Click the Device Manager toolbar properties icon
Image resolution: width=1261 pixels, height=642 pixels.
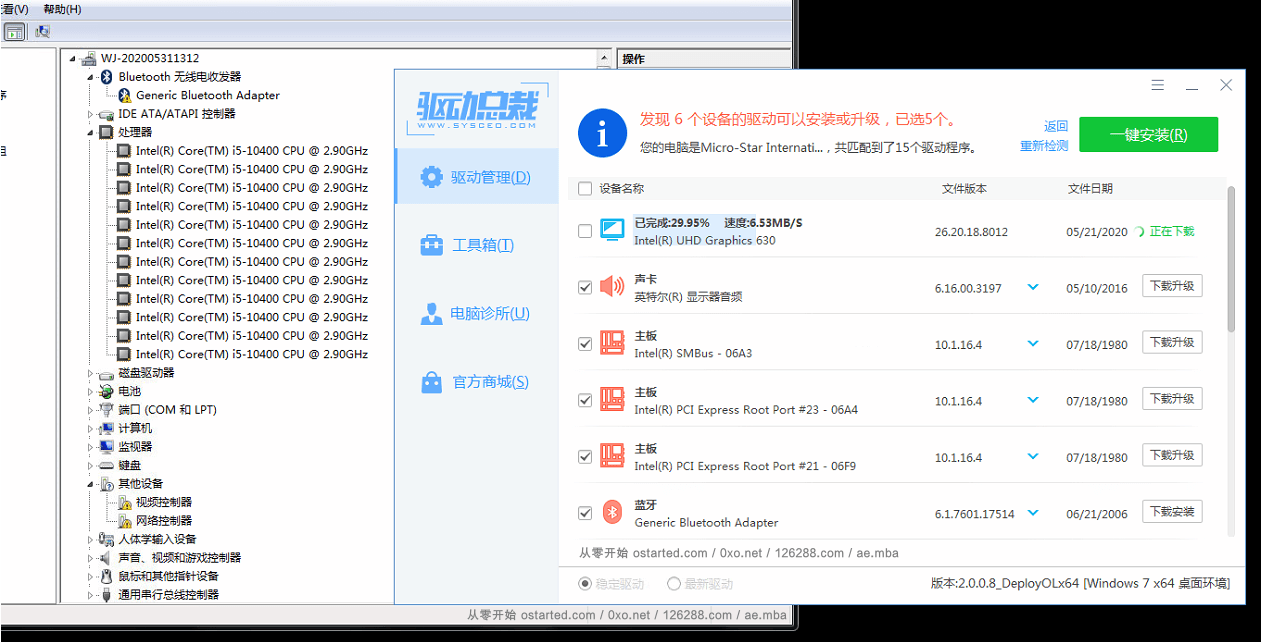pyautogui.click(x=14, y=32)
